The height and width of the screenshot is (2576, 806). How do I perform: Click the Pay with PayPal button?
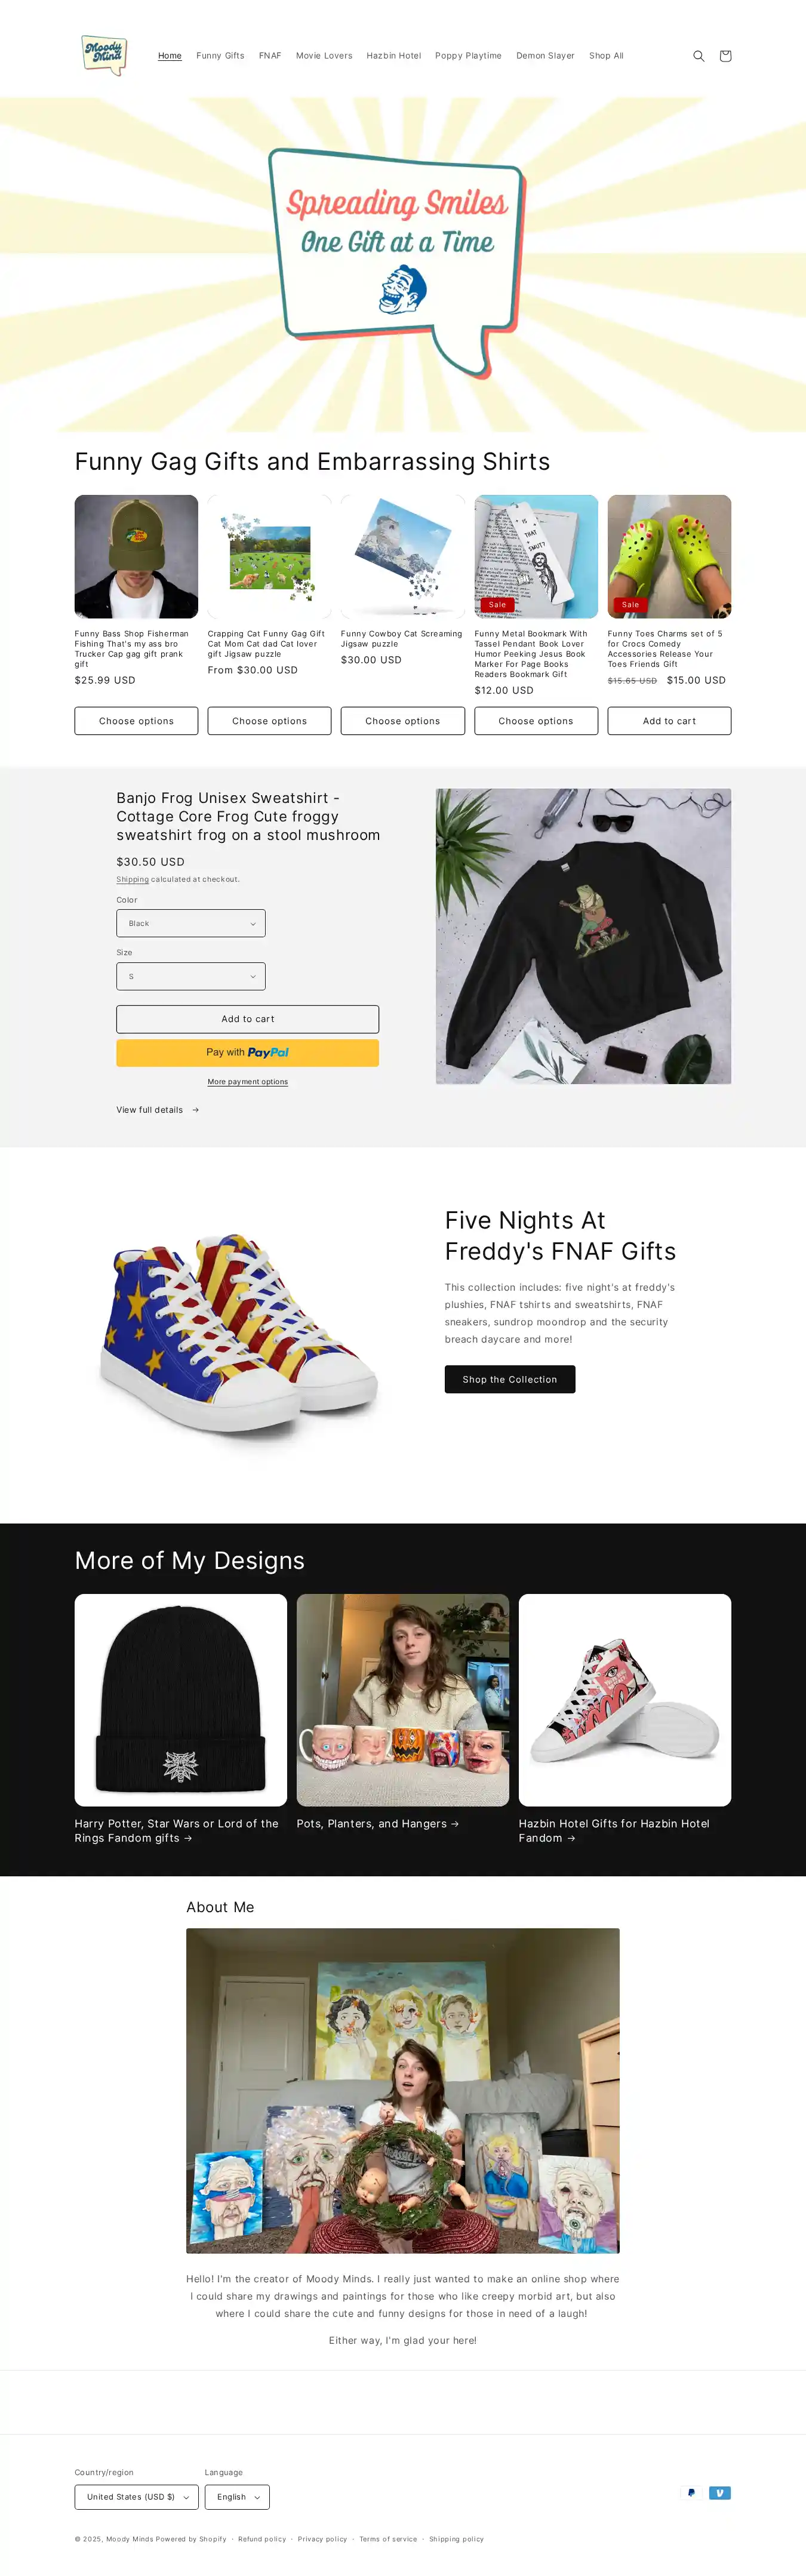(x=247, y=1052)
